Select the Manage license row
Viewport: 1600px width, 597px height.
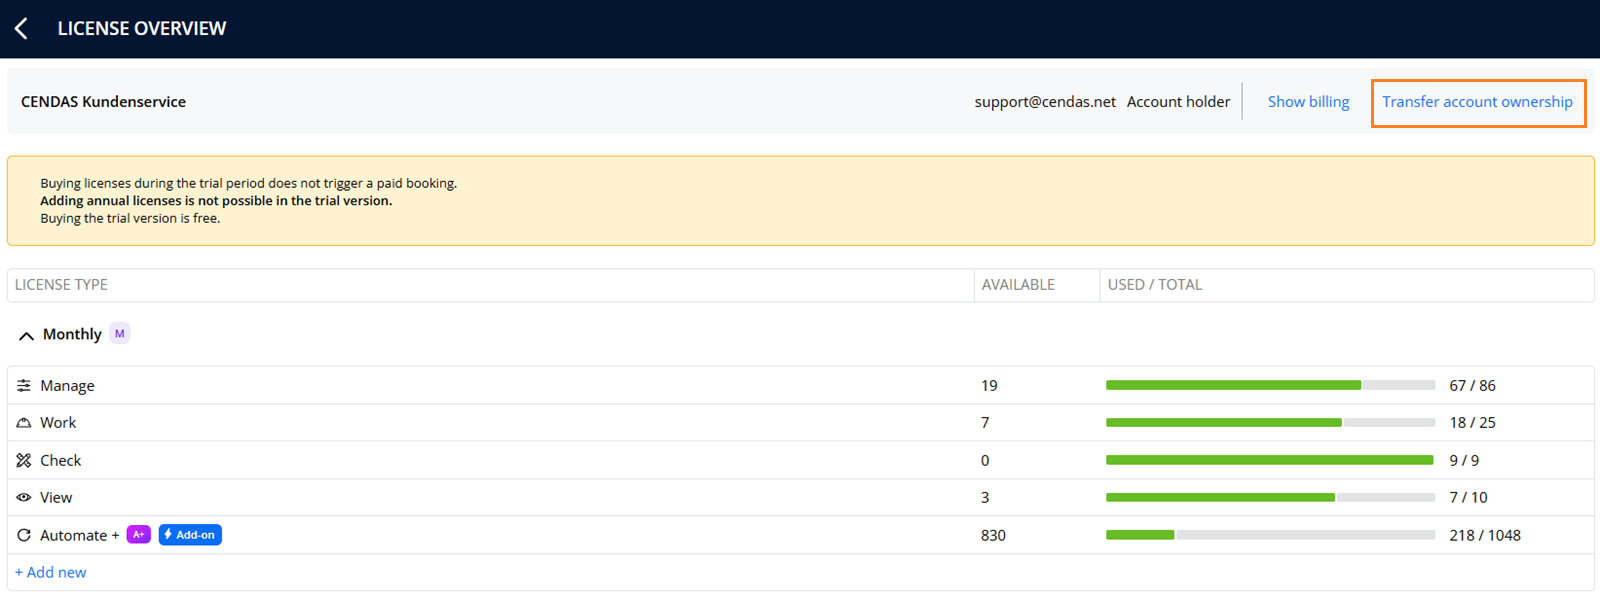tap(800, 385)
